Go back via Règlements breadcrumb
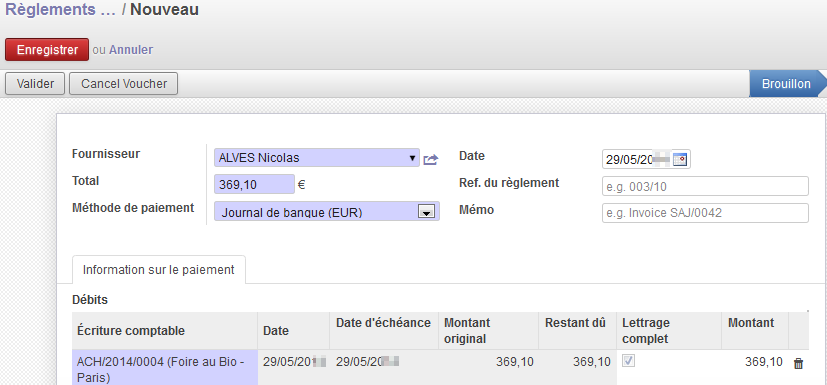Image resolution: width=827 pixels, height=385 pixels. click(x=60, y=9)
